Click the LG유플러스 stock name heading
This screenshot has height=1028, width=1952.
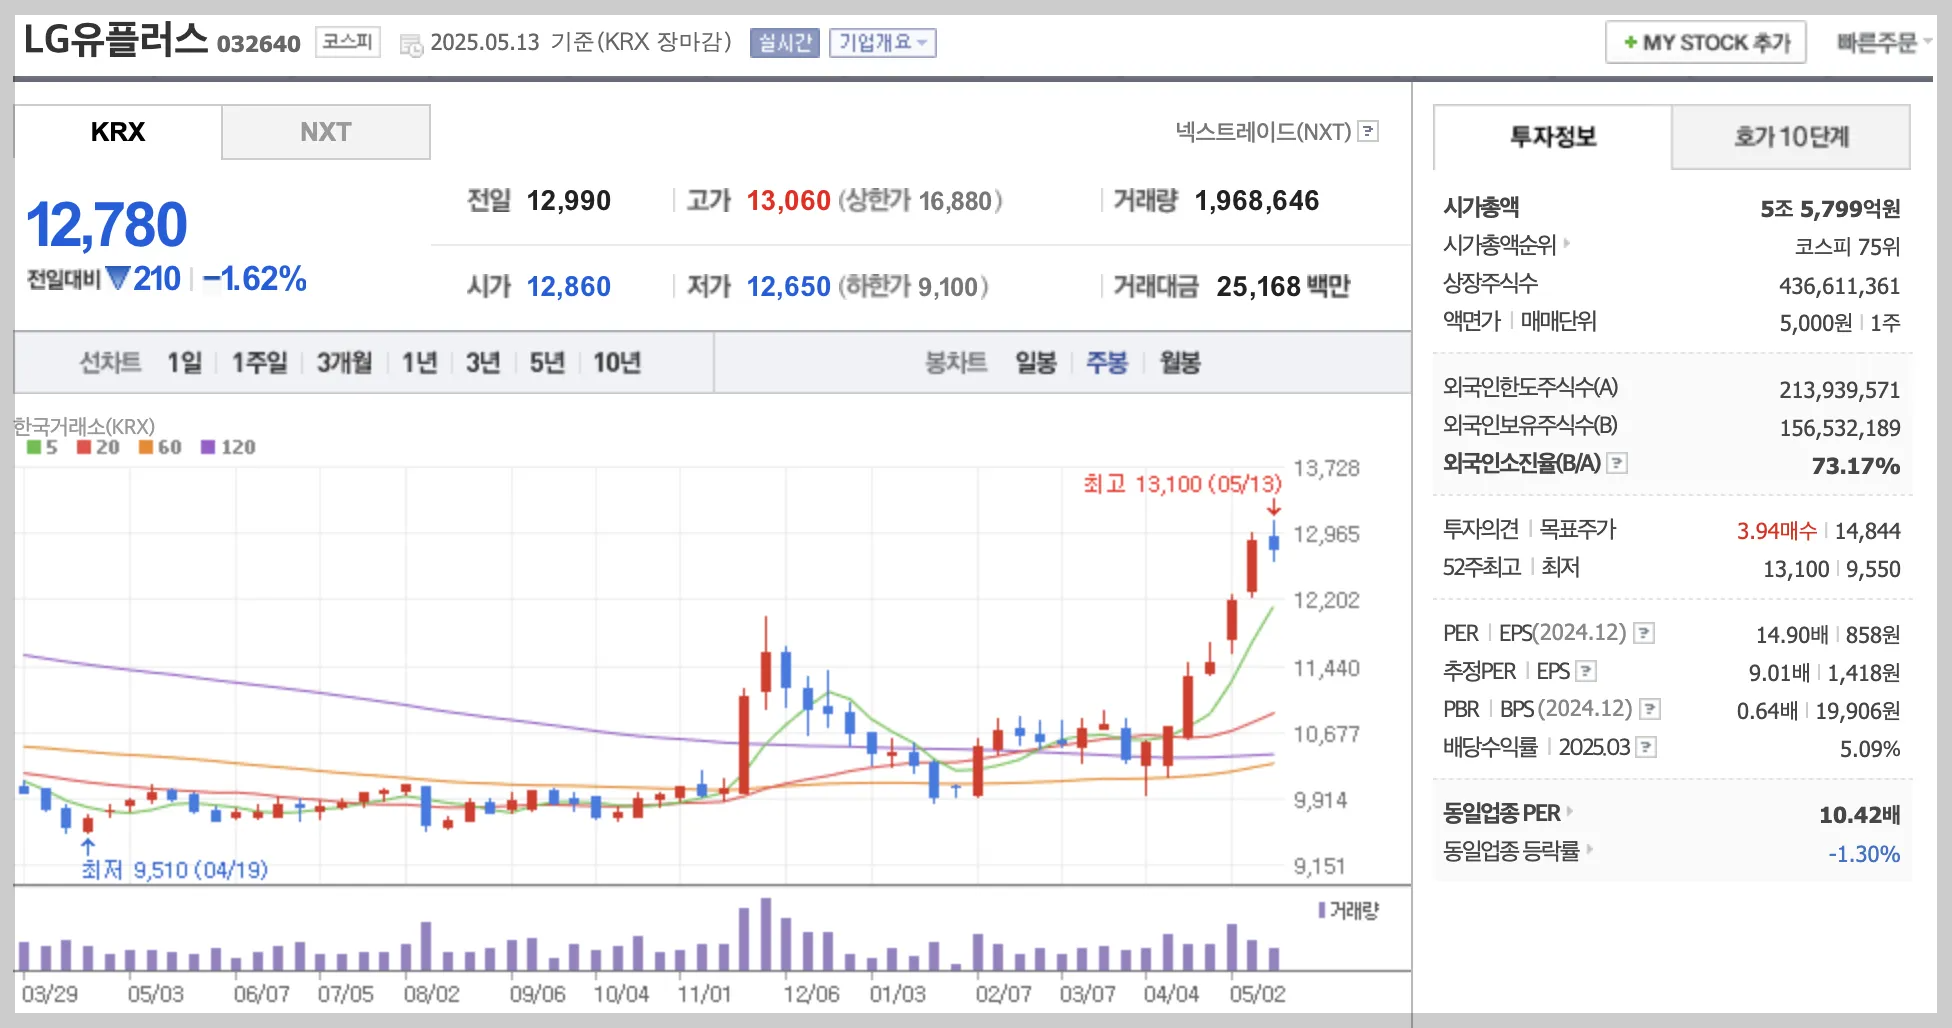pos(116,40)
